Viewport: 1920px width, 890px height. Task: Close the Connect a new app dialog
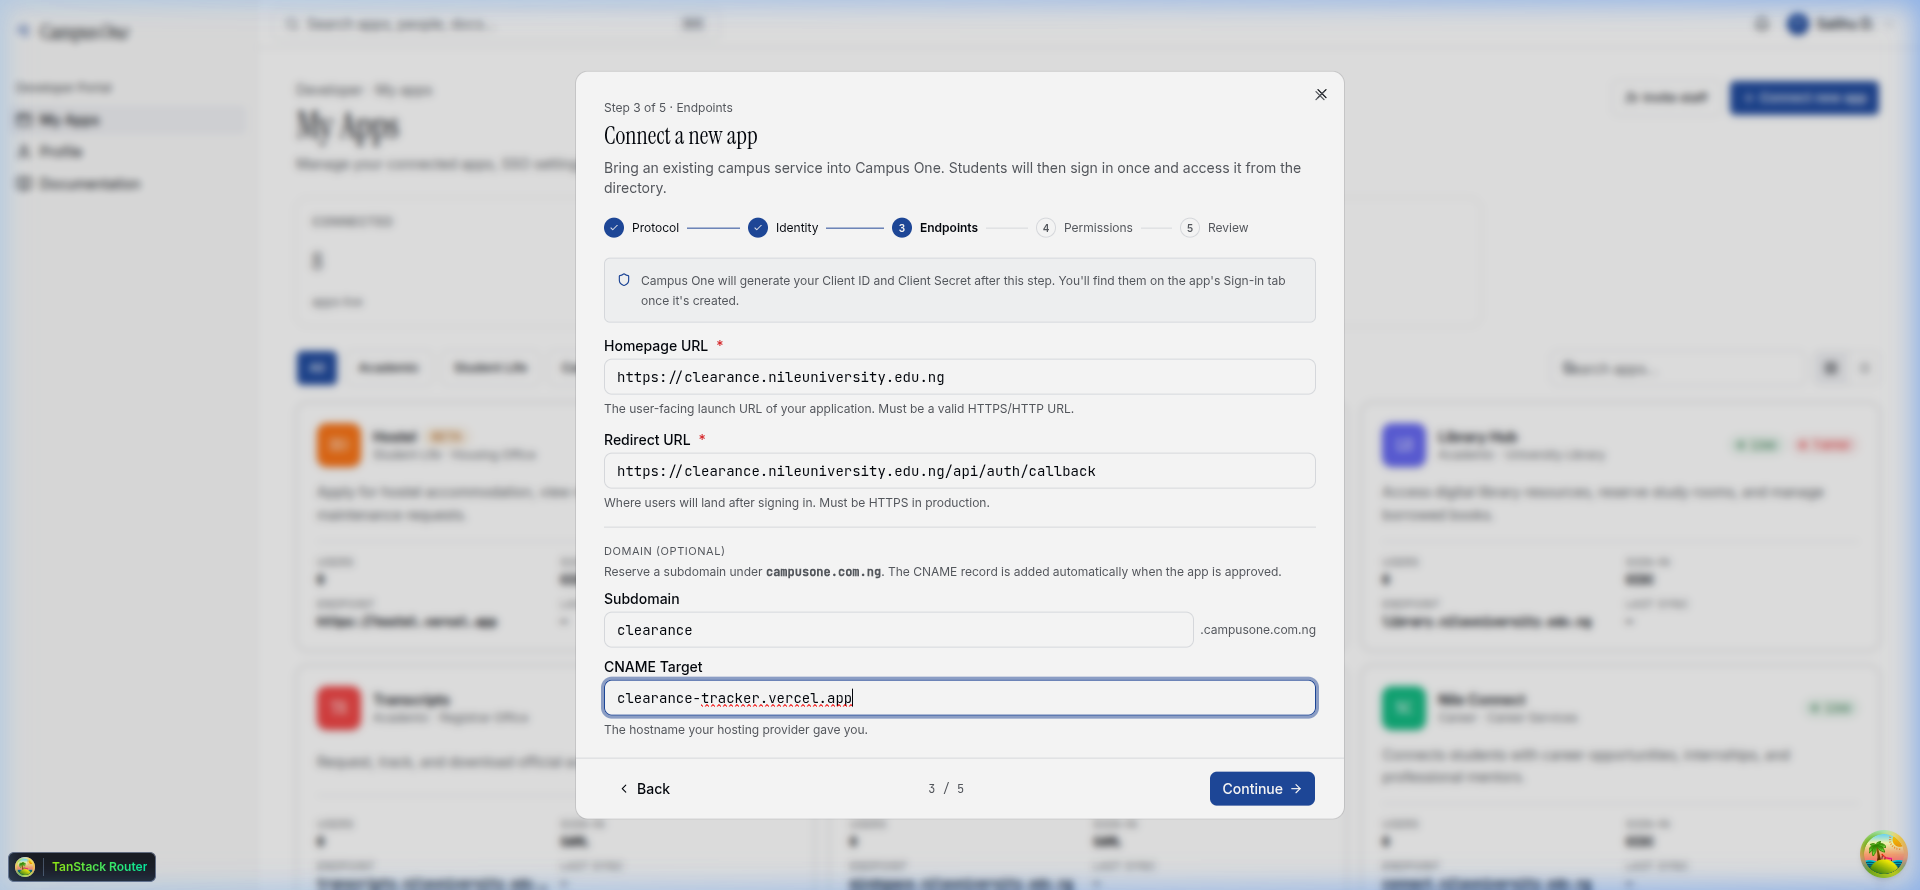click(1321, 94)
